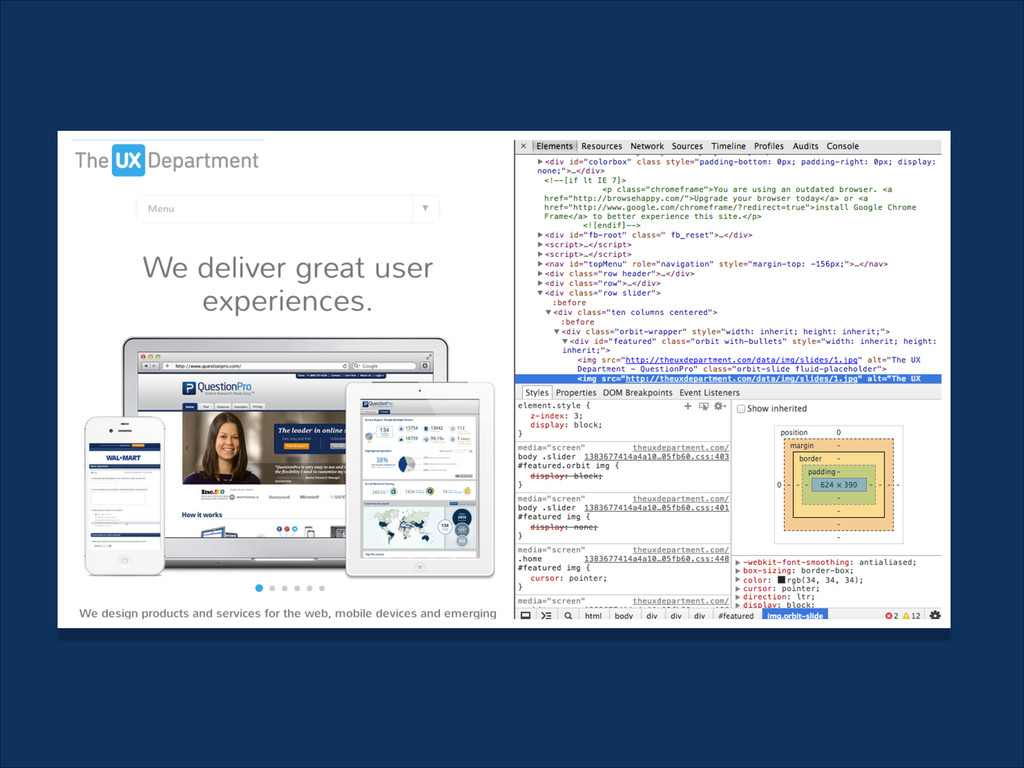The width and height of the screenshot is (1024, 768).
Task: Open the Profiles tab
Action: tap(769, 146)
